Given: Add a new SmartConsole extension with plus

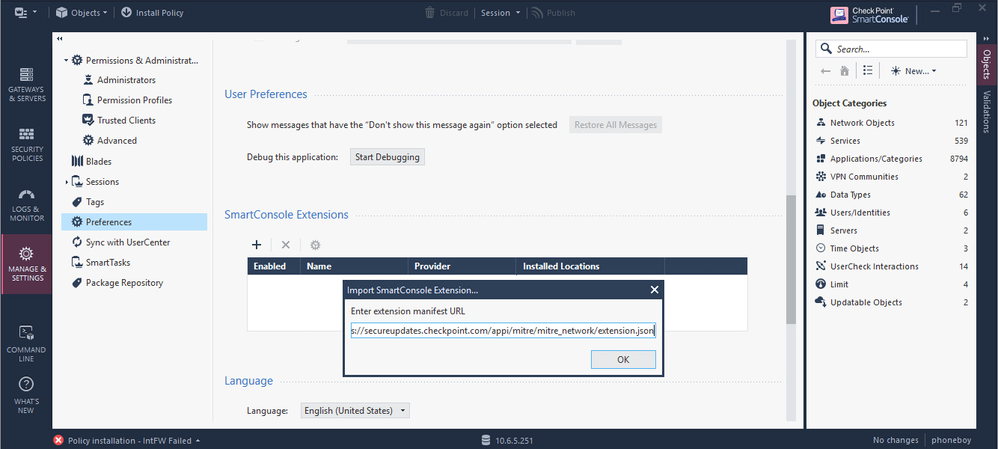Looking at the screenshot, I should 257,245.
